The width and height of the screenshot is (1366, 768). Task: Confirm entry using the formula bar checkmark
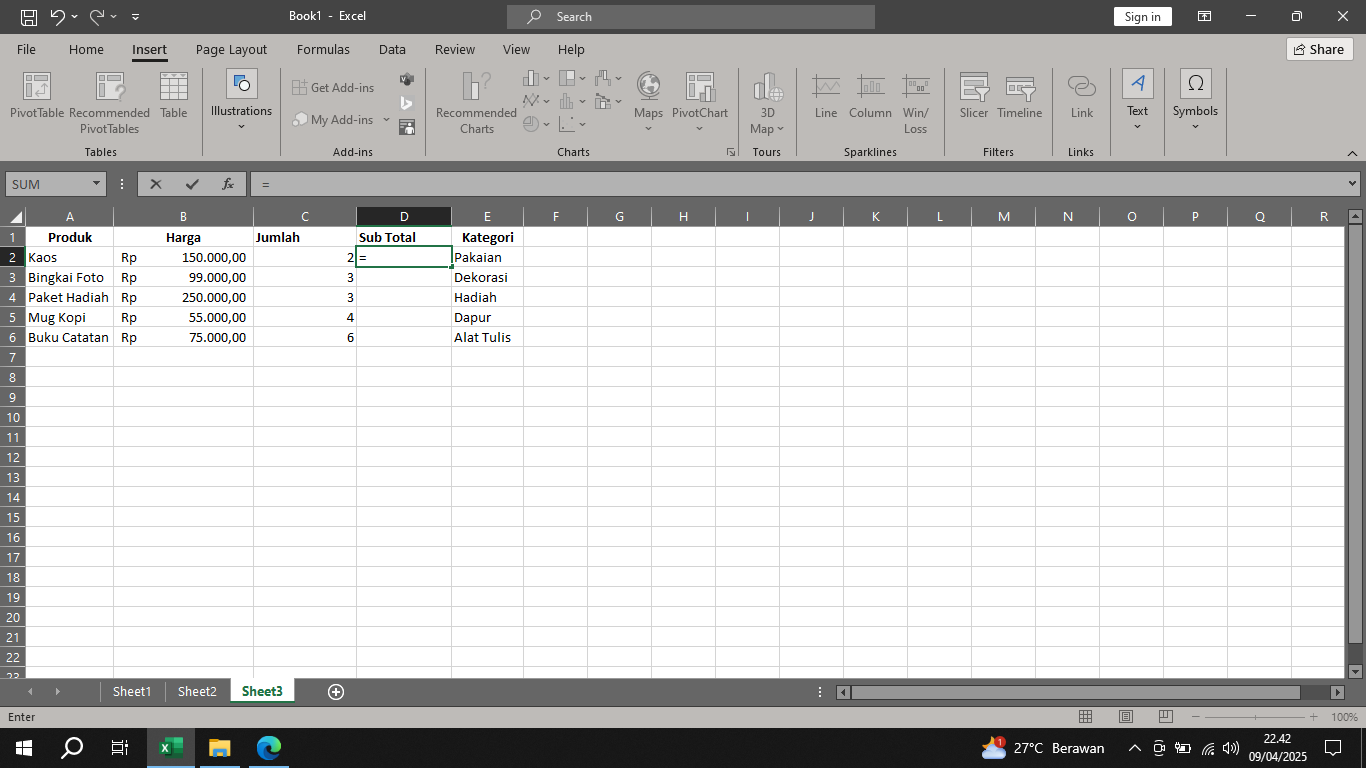(192, 183)
